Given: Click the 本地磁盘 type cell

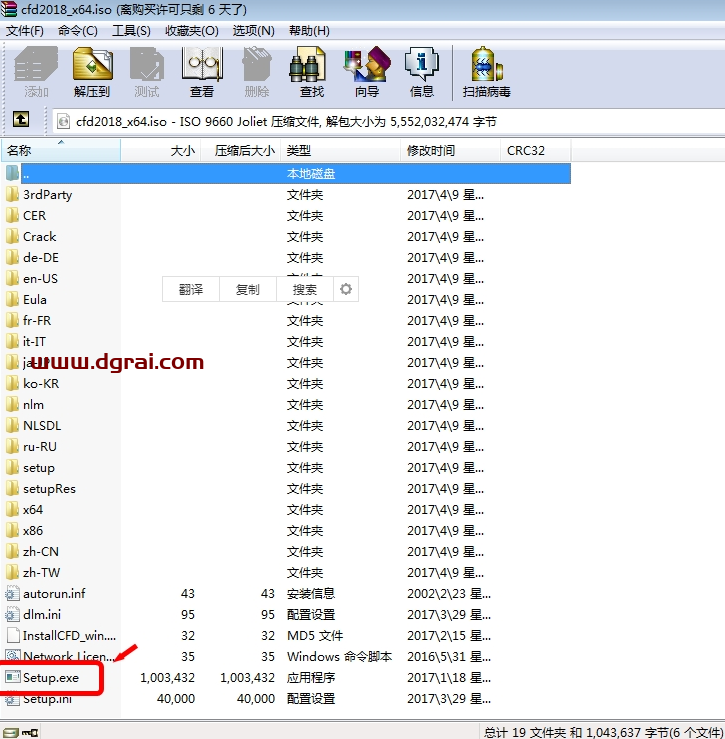Looking at the screenshot, I should point(311,173).
